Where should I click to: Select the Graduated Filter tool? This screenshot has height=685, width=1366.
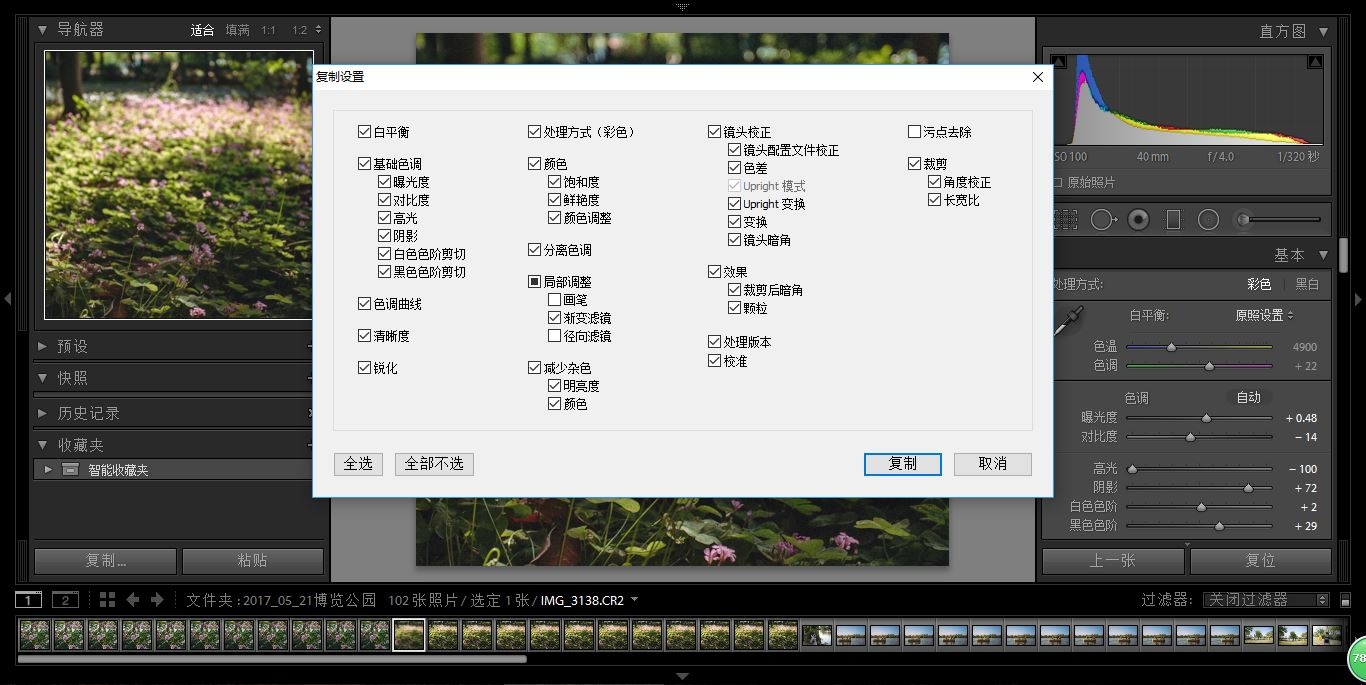click(x=1172, y=219)
